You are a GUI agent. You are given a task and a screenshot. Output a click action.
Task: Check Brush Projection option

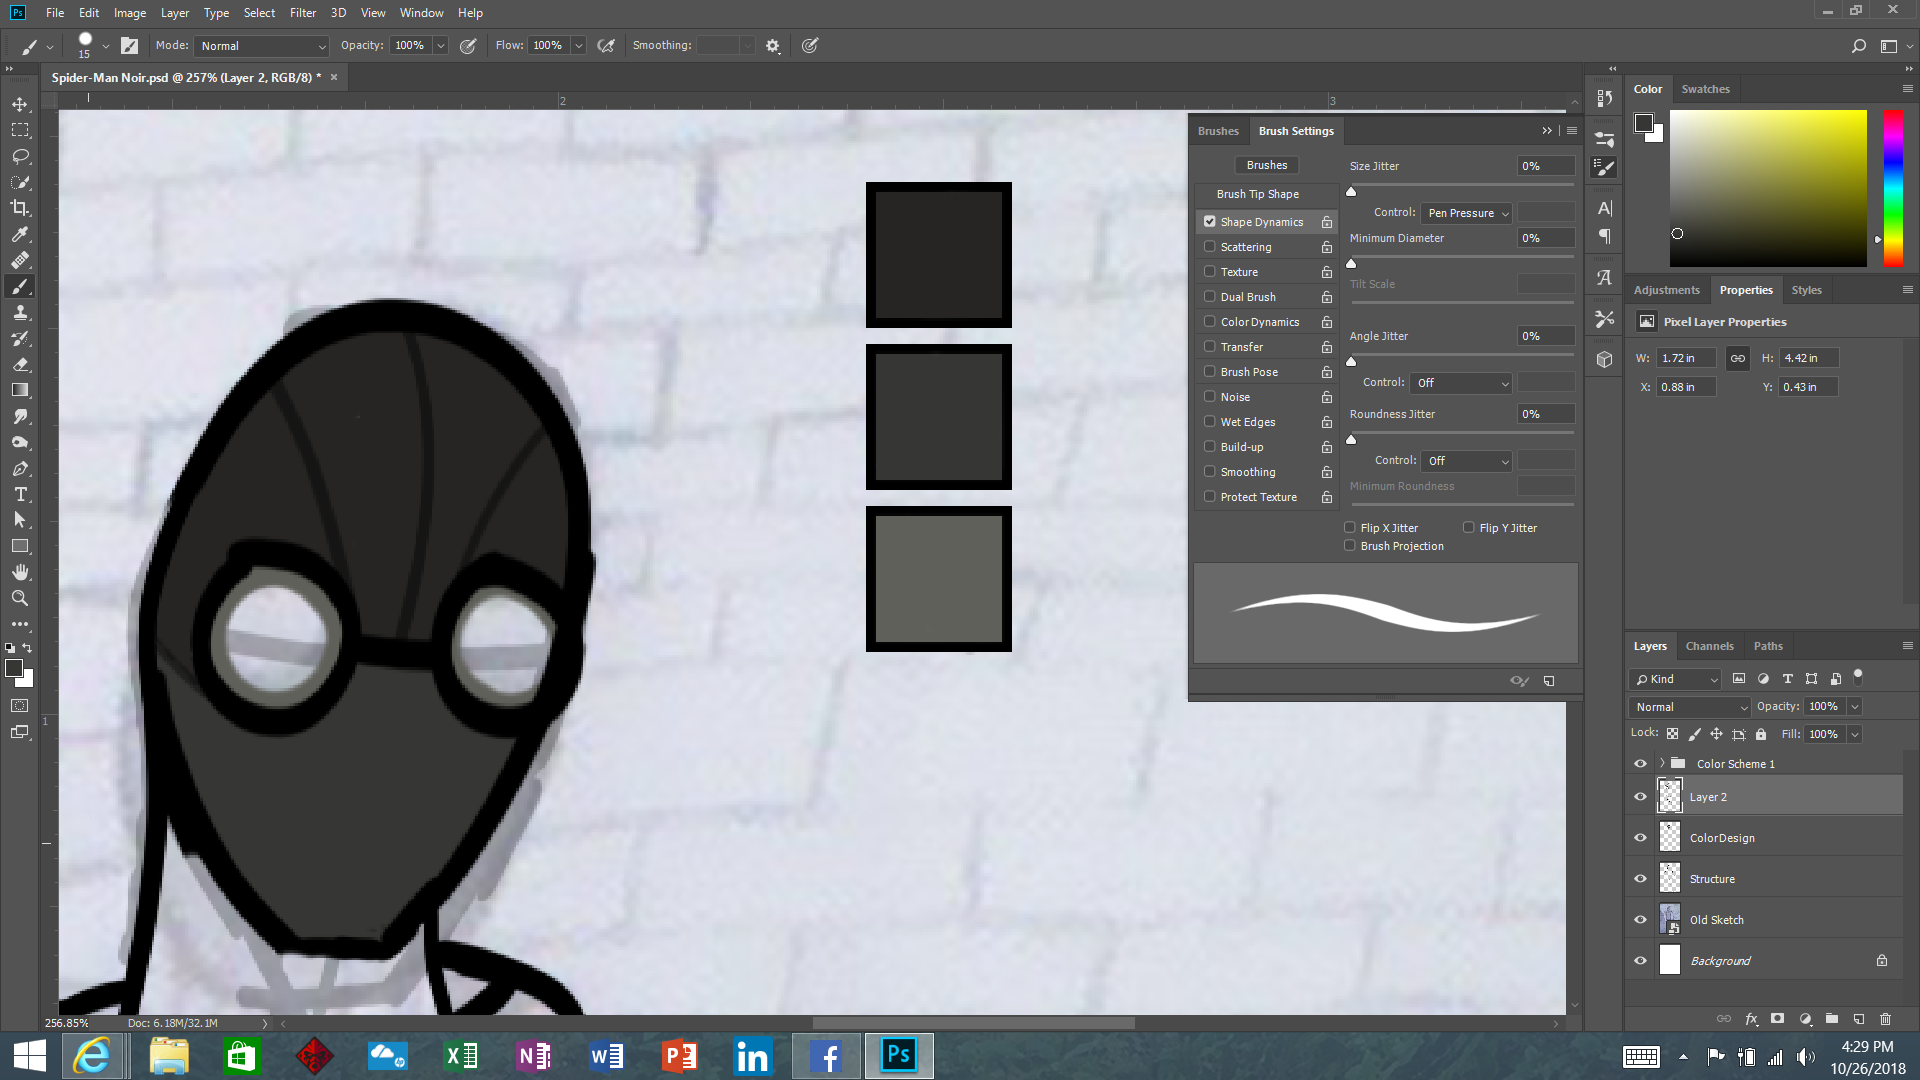(x=1350, y=546)
